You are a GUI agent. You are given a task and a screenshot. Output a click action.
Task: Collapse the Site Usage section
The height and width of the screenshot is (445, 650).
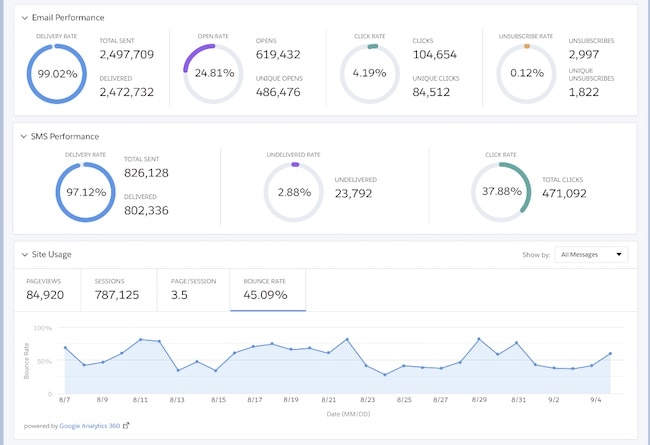click(25, 255)
